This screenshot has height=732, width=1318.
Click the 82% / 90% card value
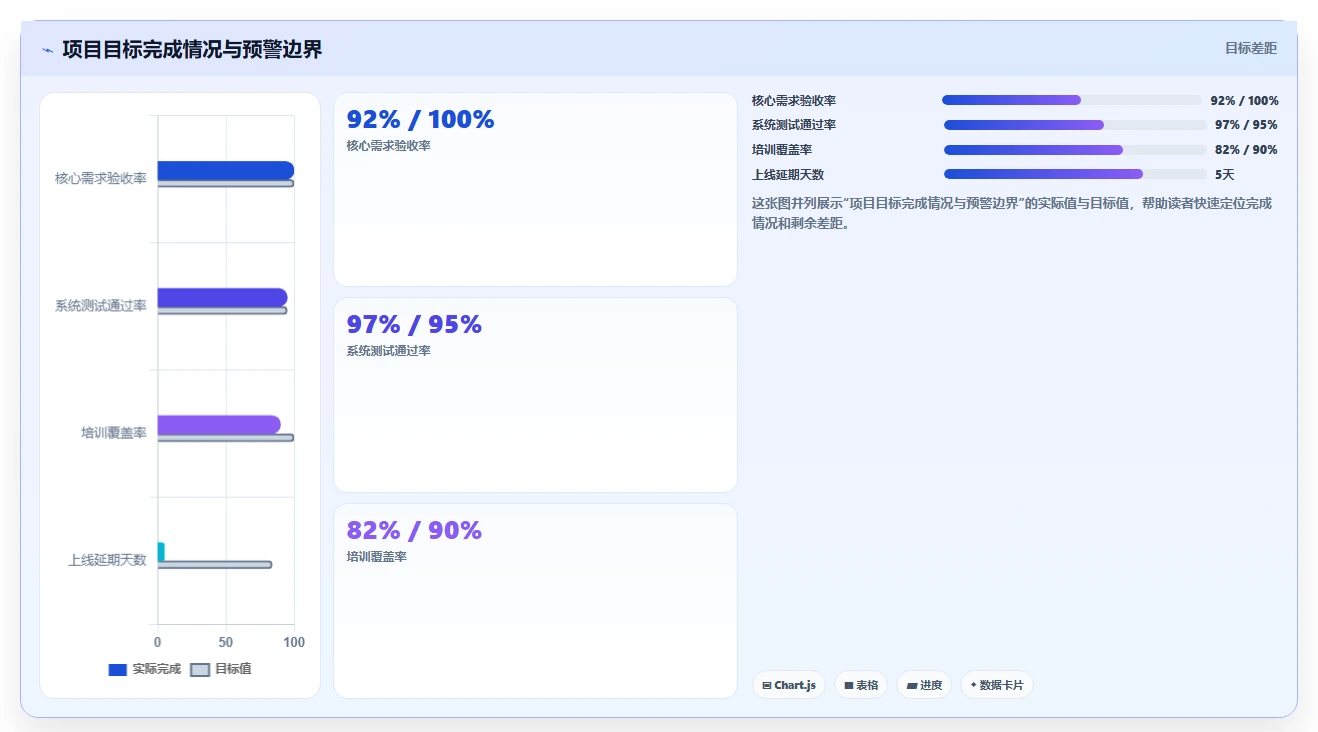(414, 530)
